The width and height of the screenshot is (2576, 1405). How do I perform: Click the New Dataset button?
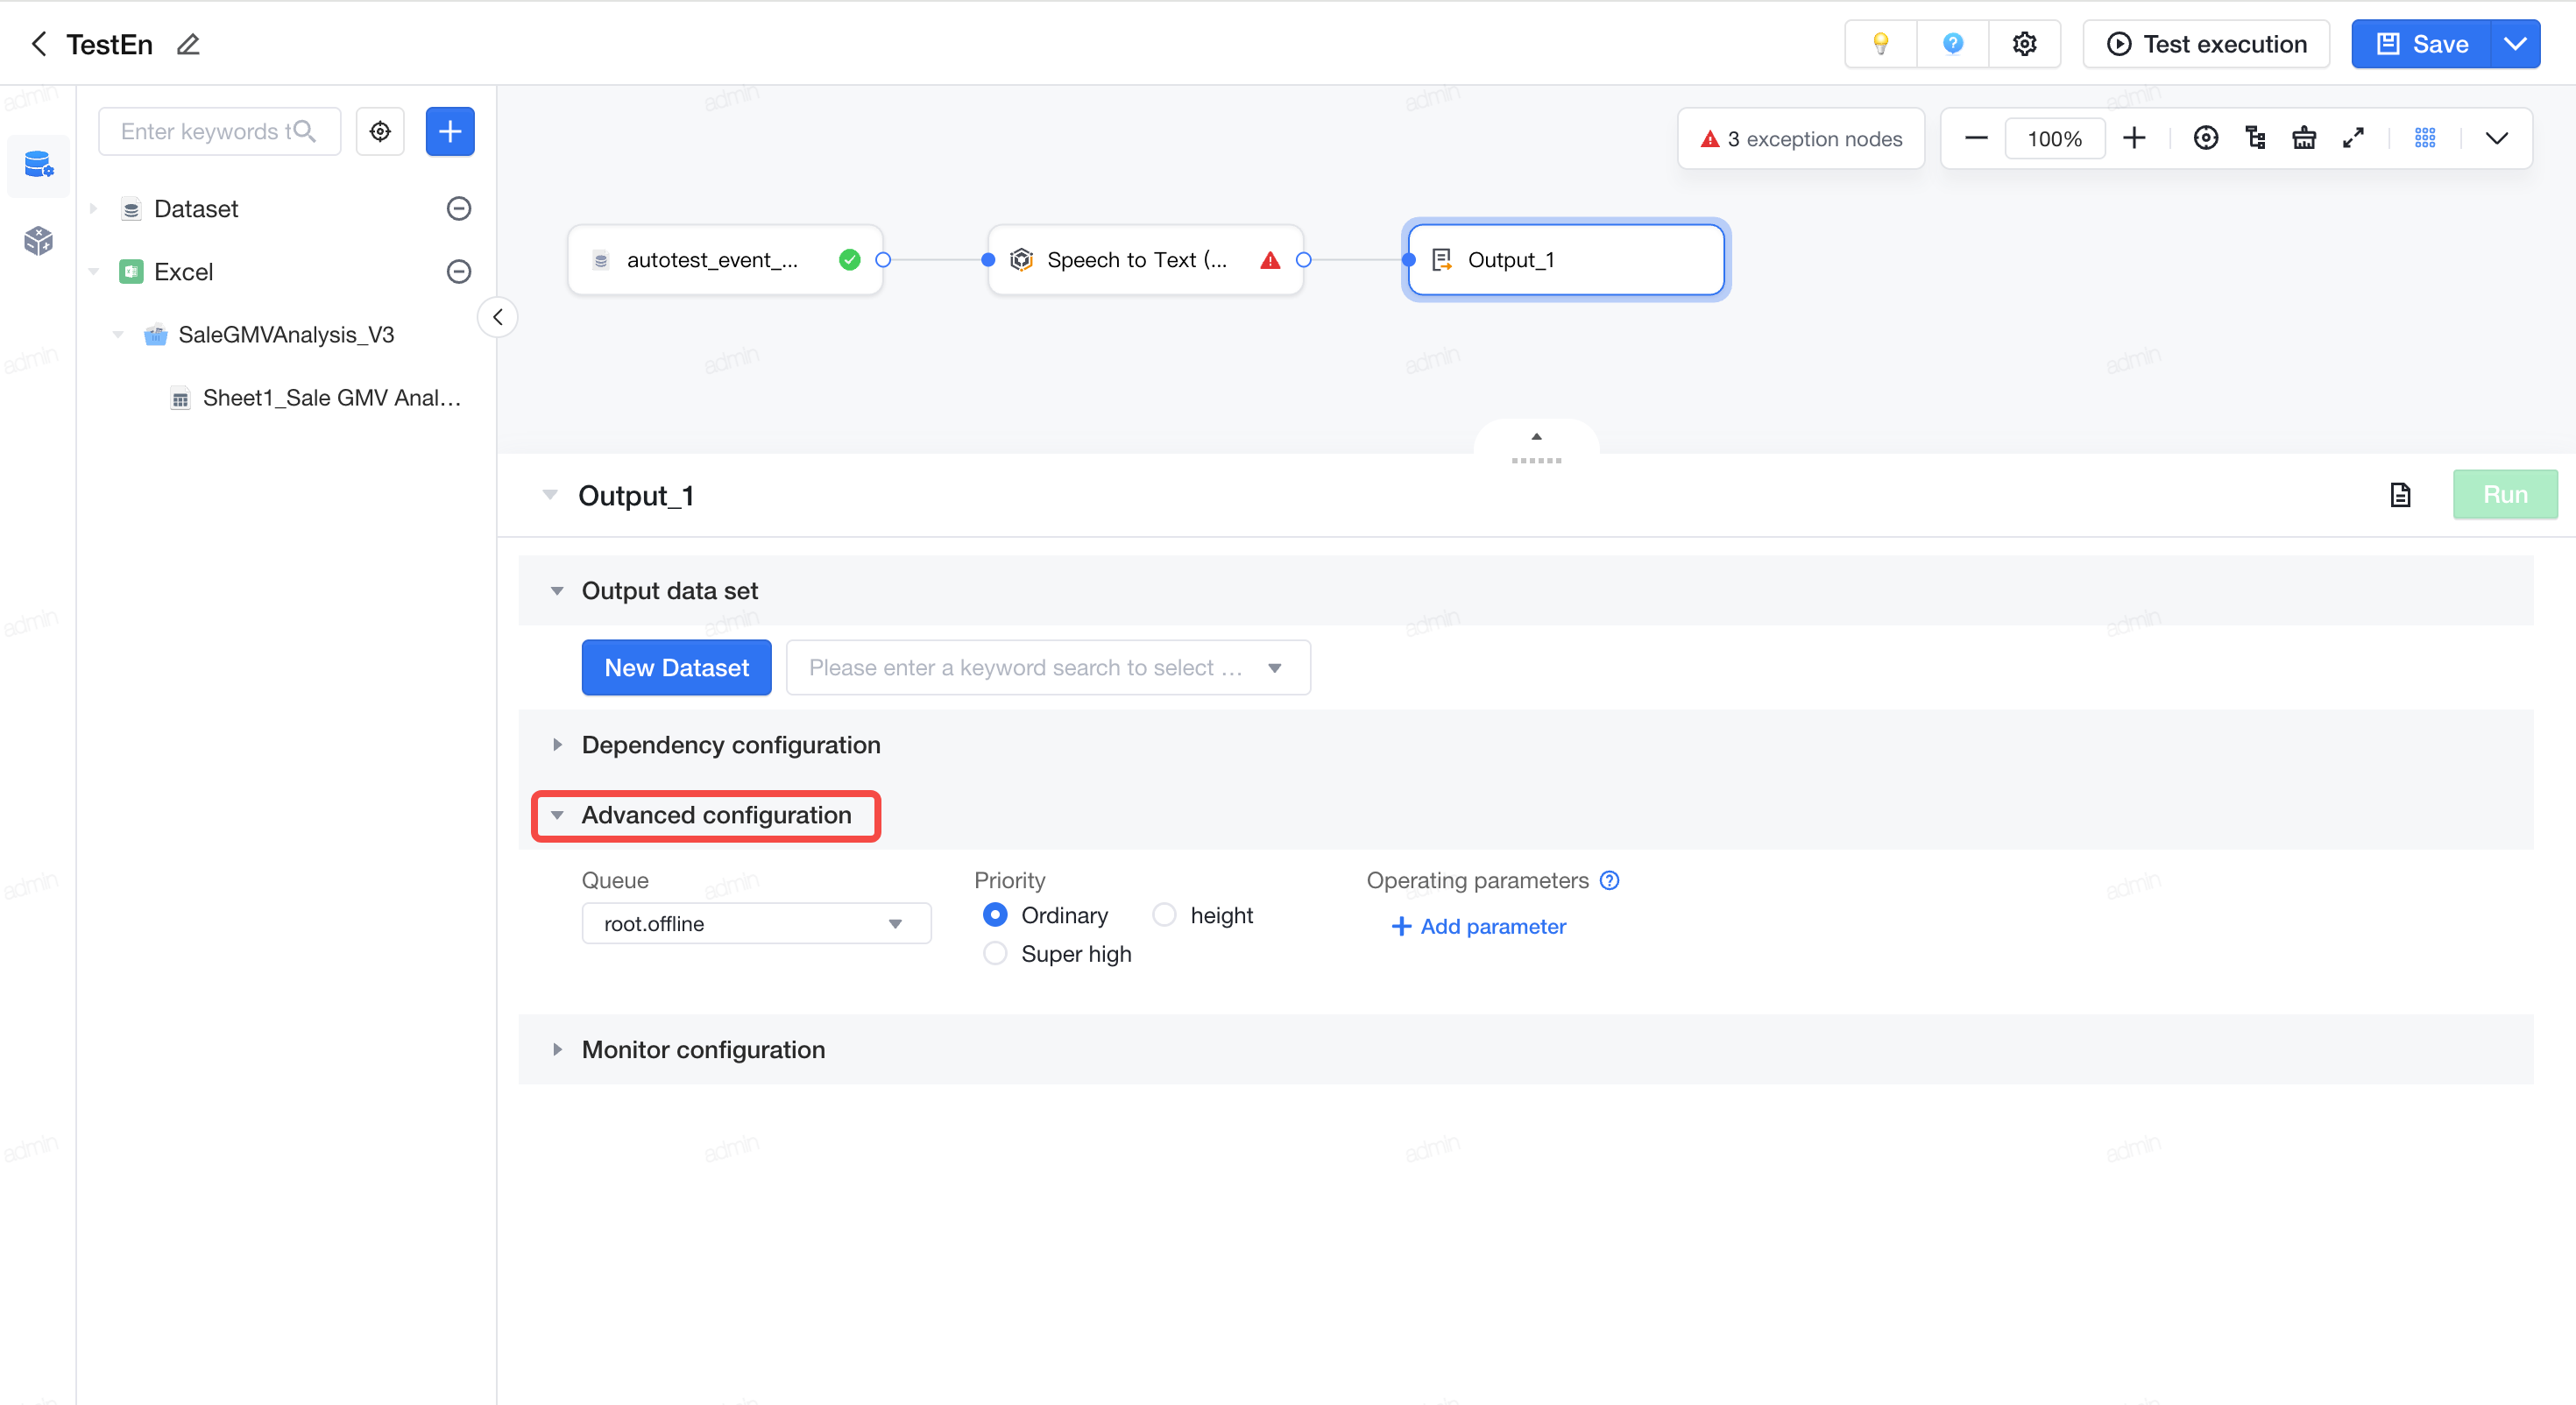pos(676,667)
